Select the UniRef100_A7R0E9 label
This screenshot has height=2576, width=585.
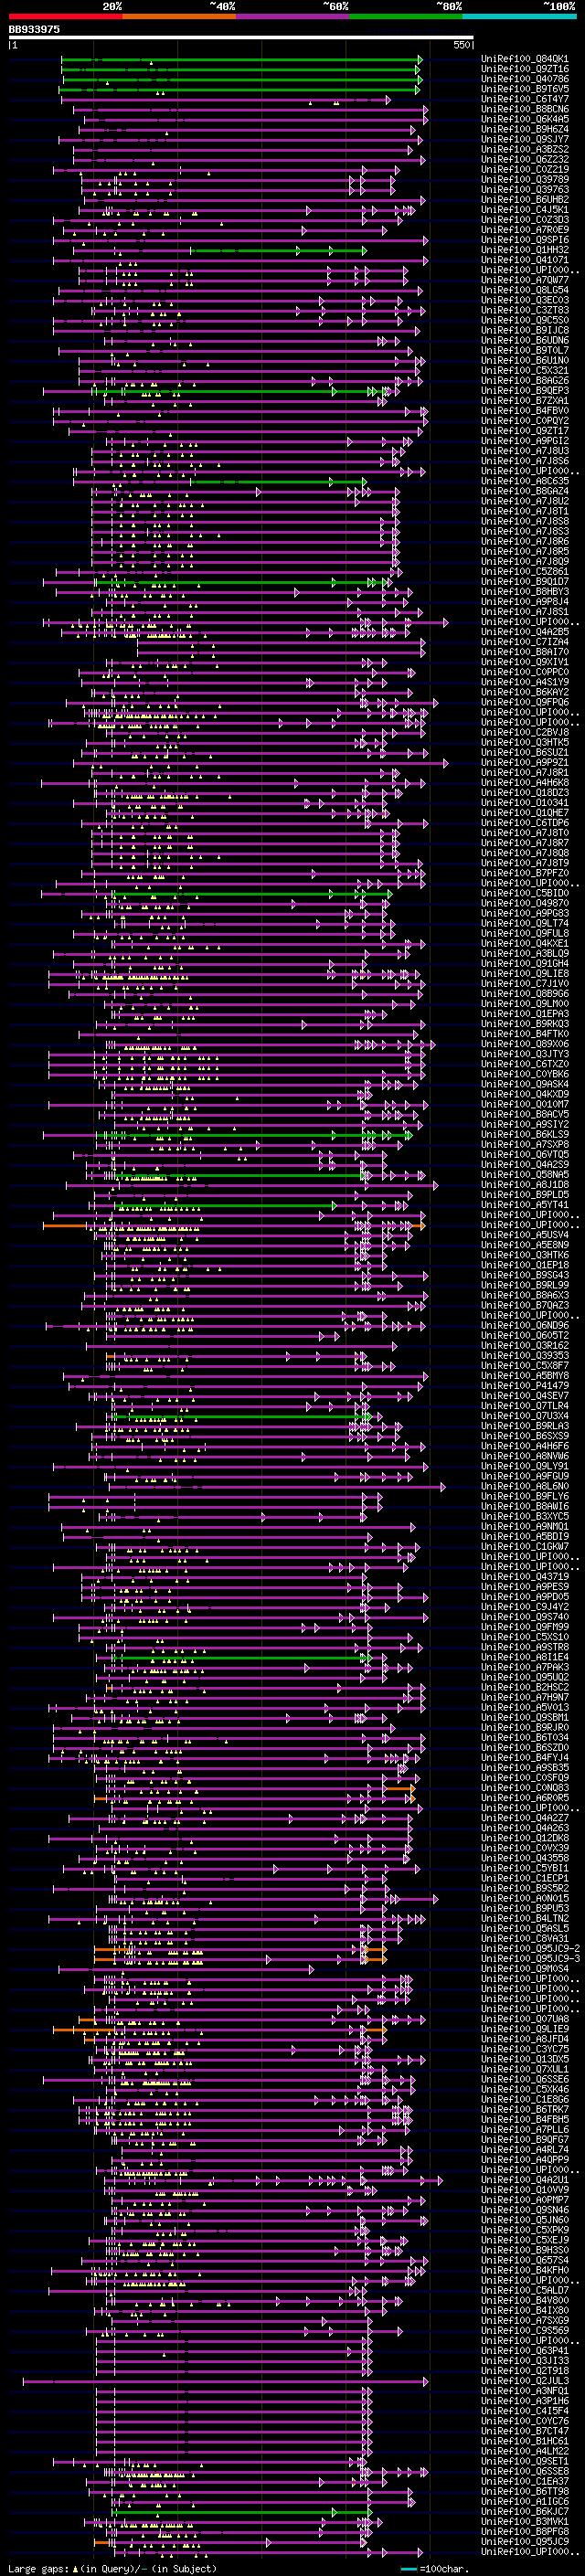525,230
